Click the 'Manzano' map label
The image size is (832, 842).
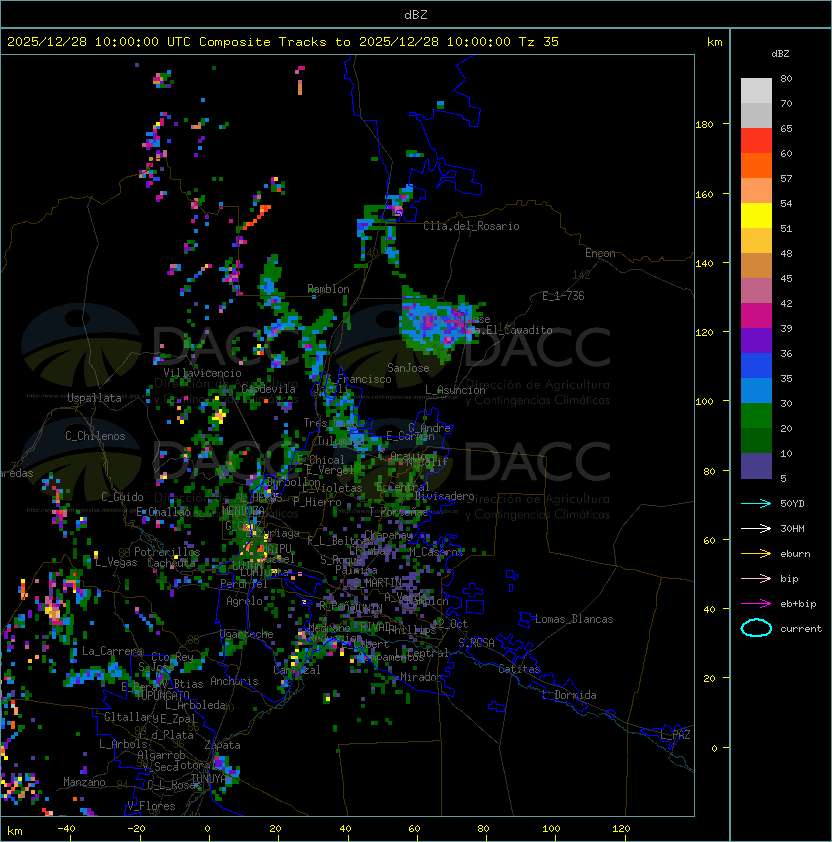coord(84,782)
